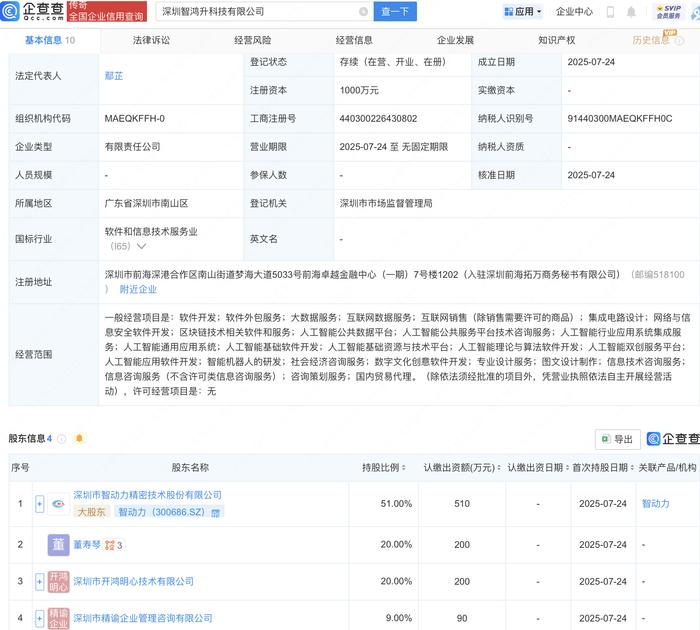Image resolution: width=700 pixels, height=630 pixels.
Task: Click 附近企业 link
Action: 138,289
